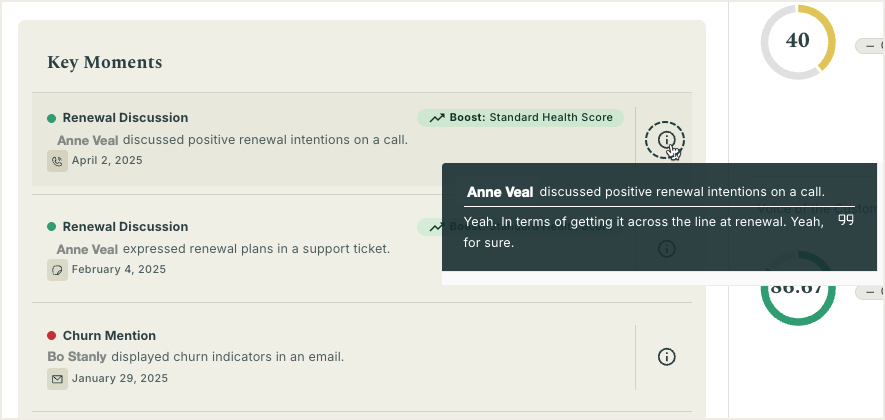Click the support ticket icon beside February 4, 2025
This screenshot has width=885, height=420.
point(57,270)
